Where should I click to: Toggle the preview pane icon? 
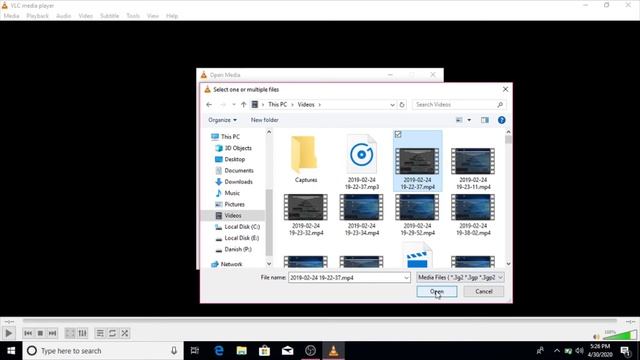click(484, 120)
